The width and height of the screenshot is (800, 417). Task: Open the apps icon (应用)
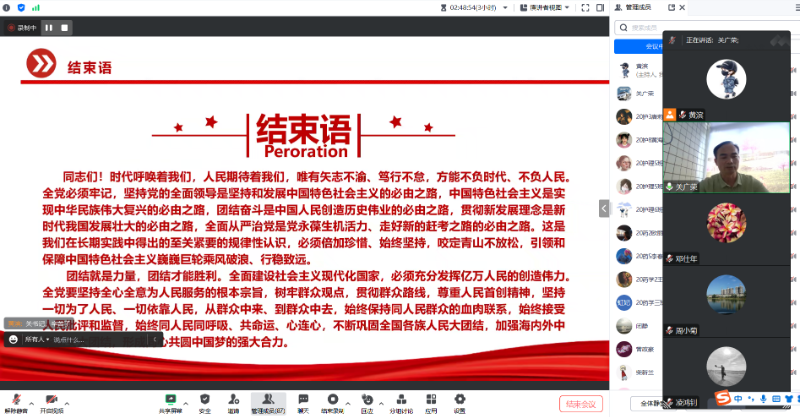click(431, 401)
